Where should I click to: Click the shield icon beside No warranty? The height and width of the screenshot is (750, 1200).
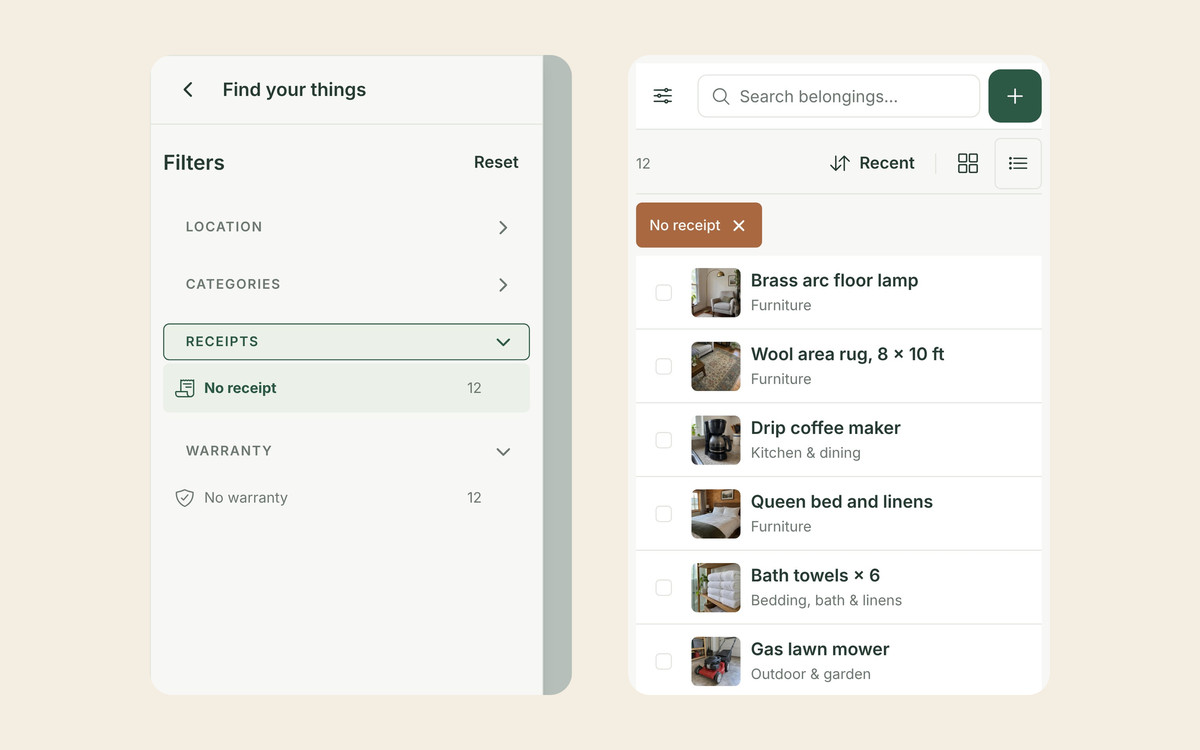184,498
